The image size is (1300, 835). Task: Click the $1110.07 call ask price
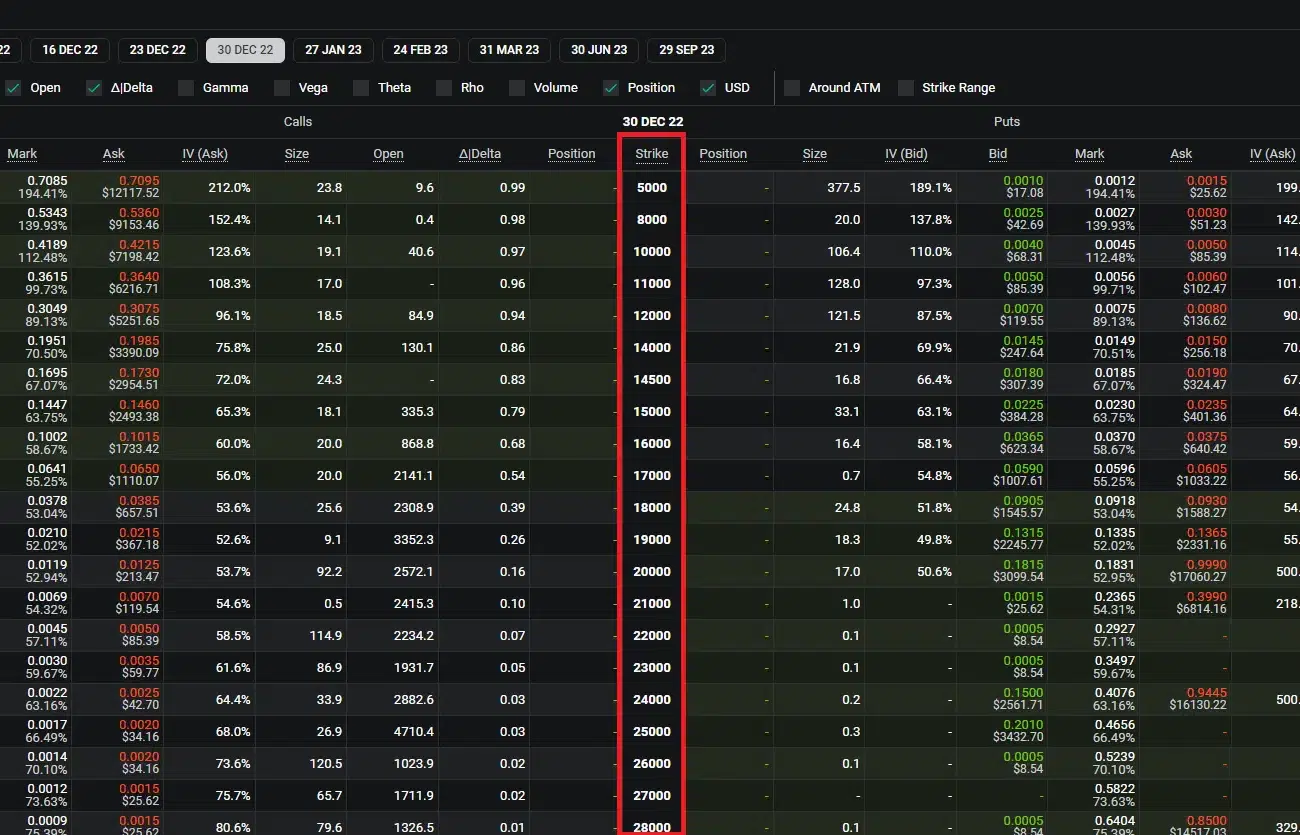(x=130, y=482)
